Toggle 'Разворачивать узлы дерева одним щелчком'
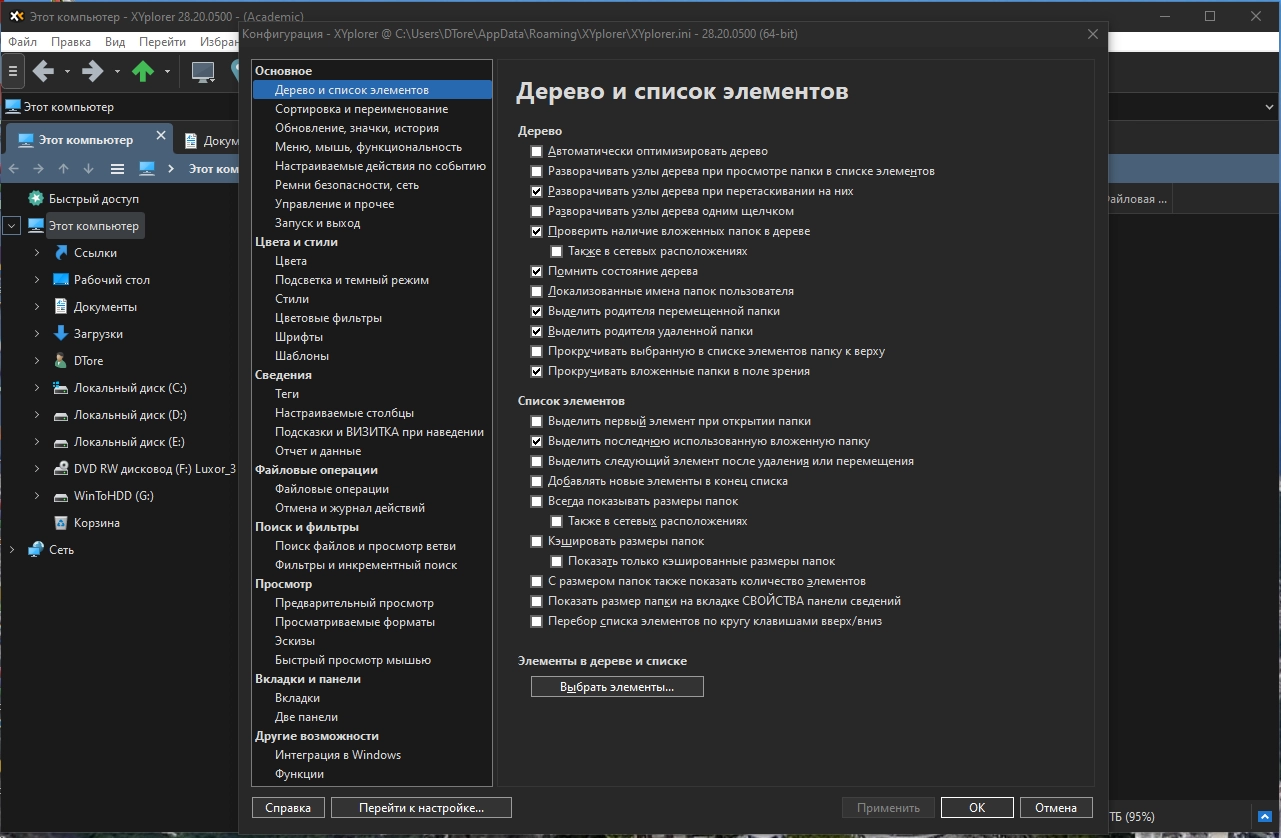The height and width of the screenshot is (838, 1281). click(x=537, y=211)
